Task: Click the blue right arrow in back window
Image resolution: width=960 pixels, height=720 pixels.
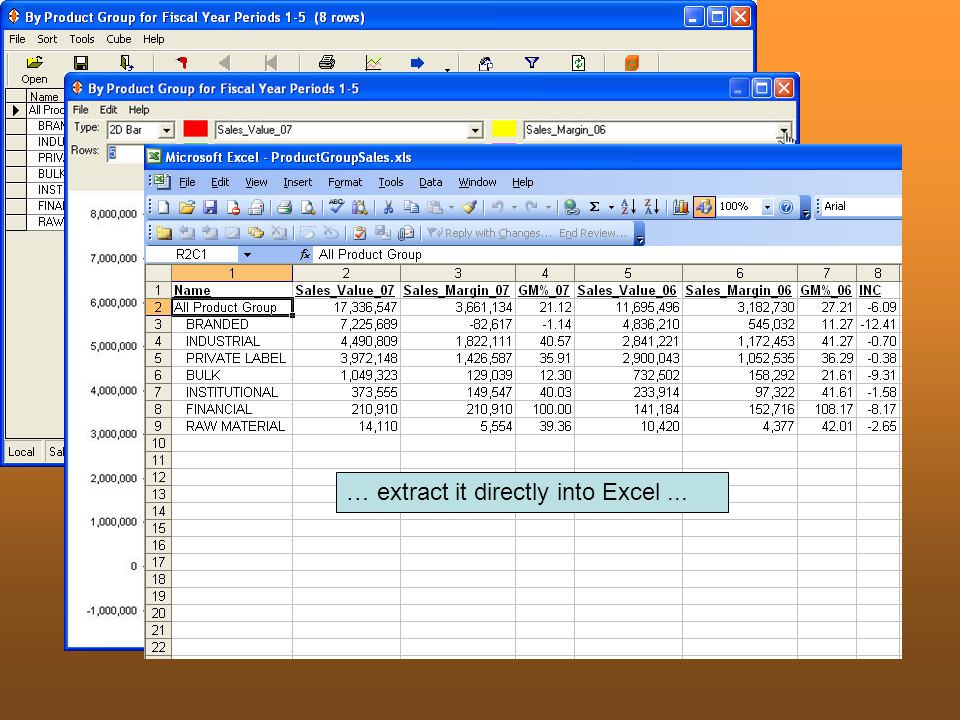Action: point(418,62)
